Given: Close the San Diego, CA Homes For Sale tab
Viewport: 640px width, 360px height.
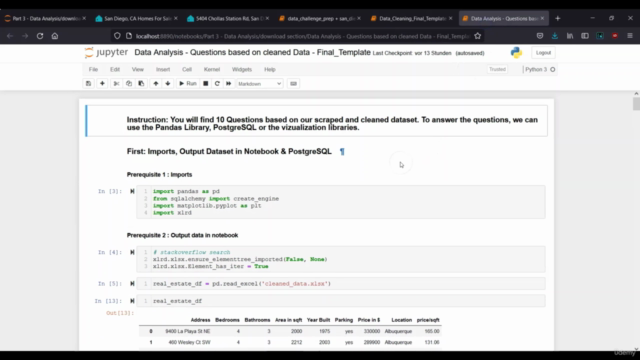Looking at the screenshot, I should coord(176,18).
